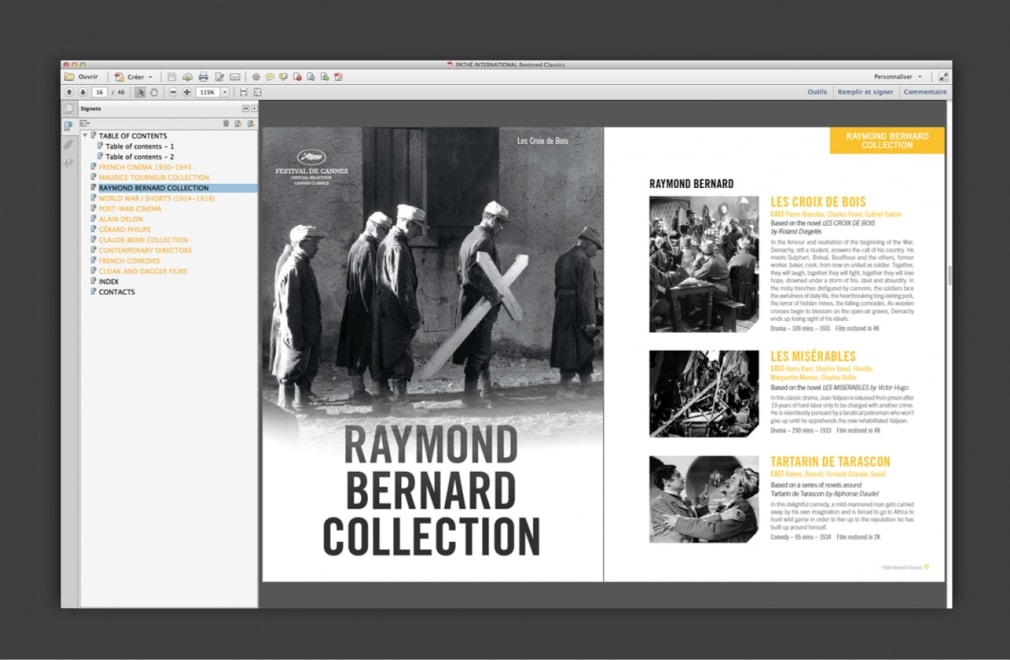The width and height of the screenshot is (1010, 660).
Task: Open the 115% zoom level dropdown
Action: (x=224, y=92)
